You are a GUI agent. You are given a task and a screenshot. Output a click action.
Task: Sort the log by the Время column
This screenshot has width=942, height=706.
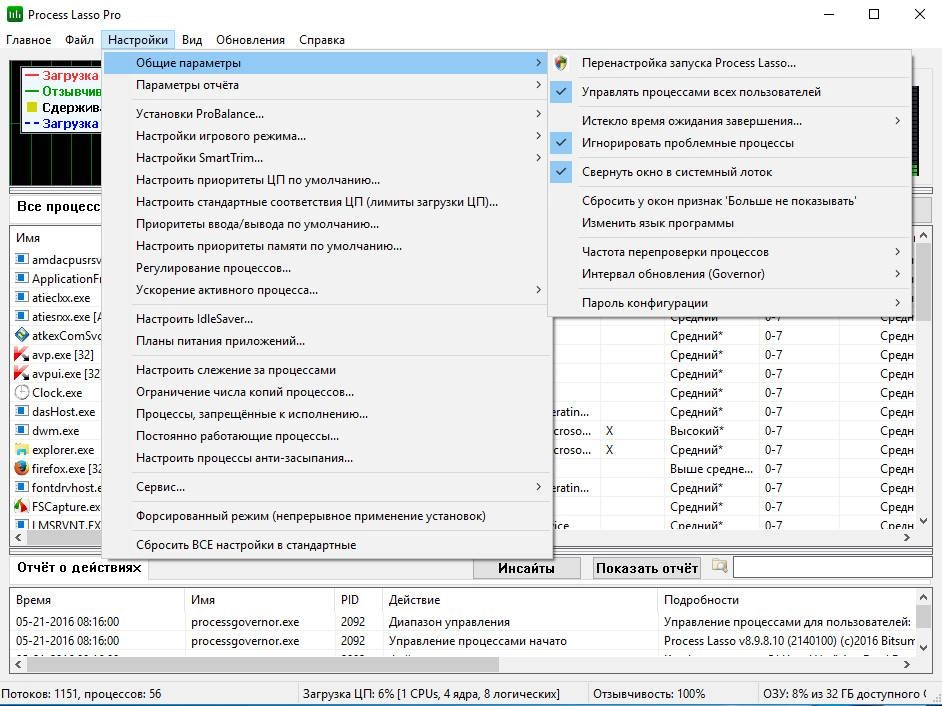pos(97,600)
